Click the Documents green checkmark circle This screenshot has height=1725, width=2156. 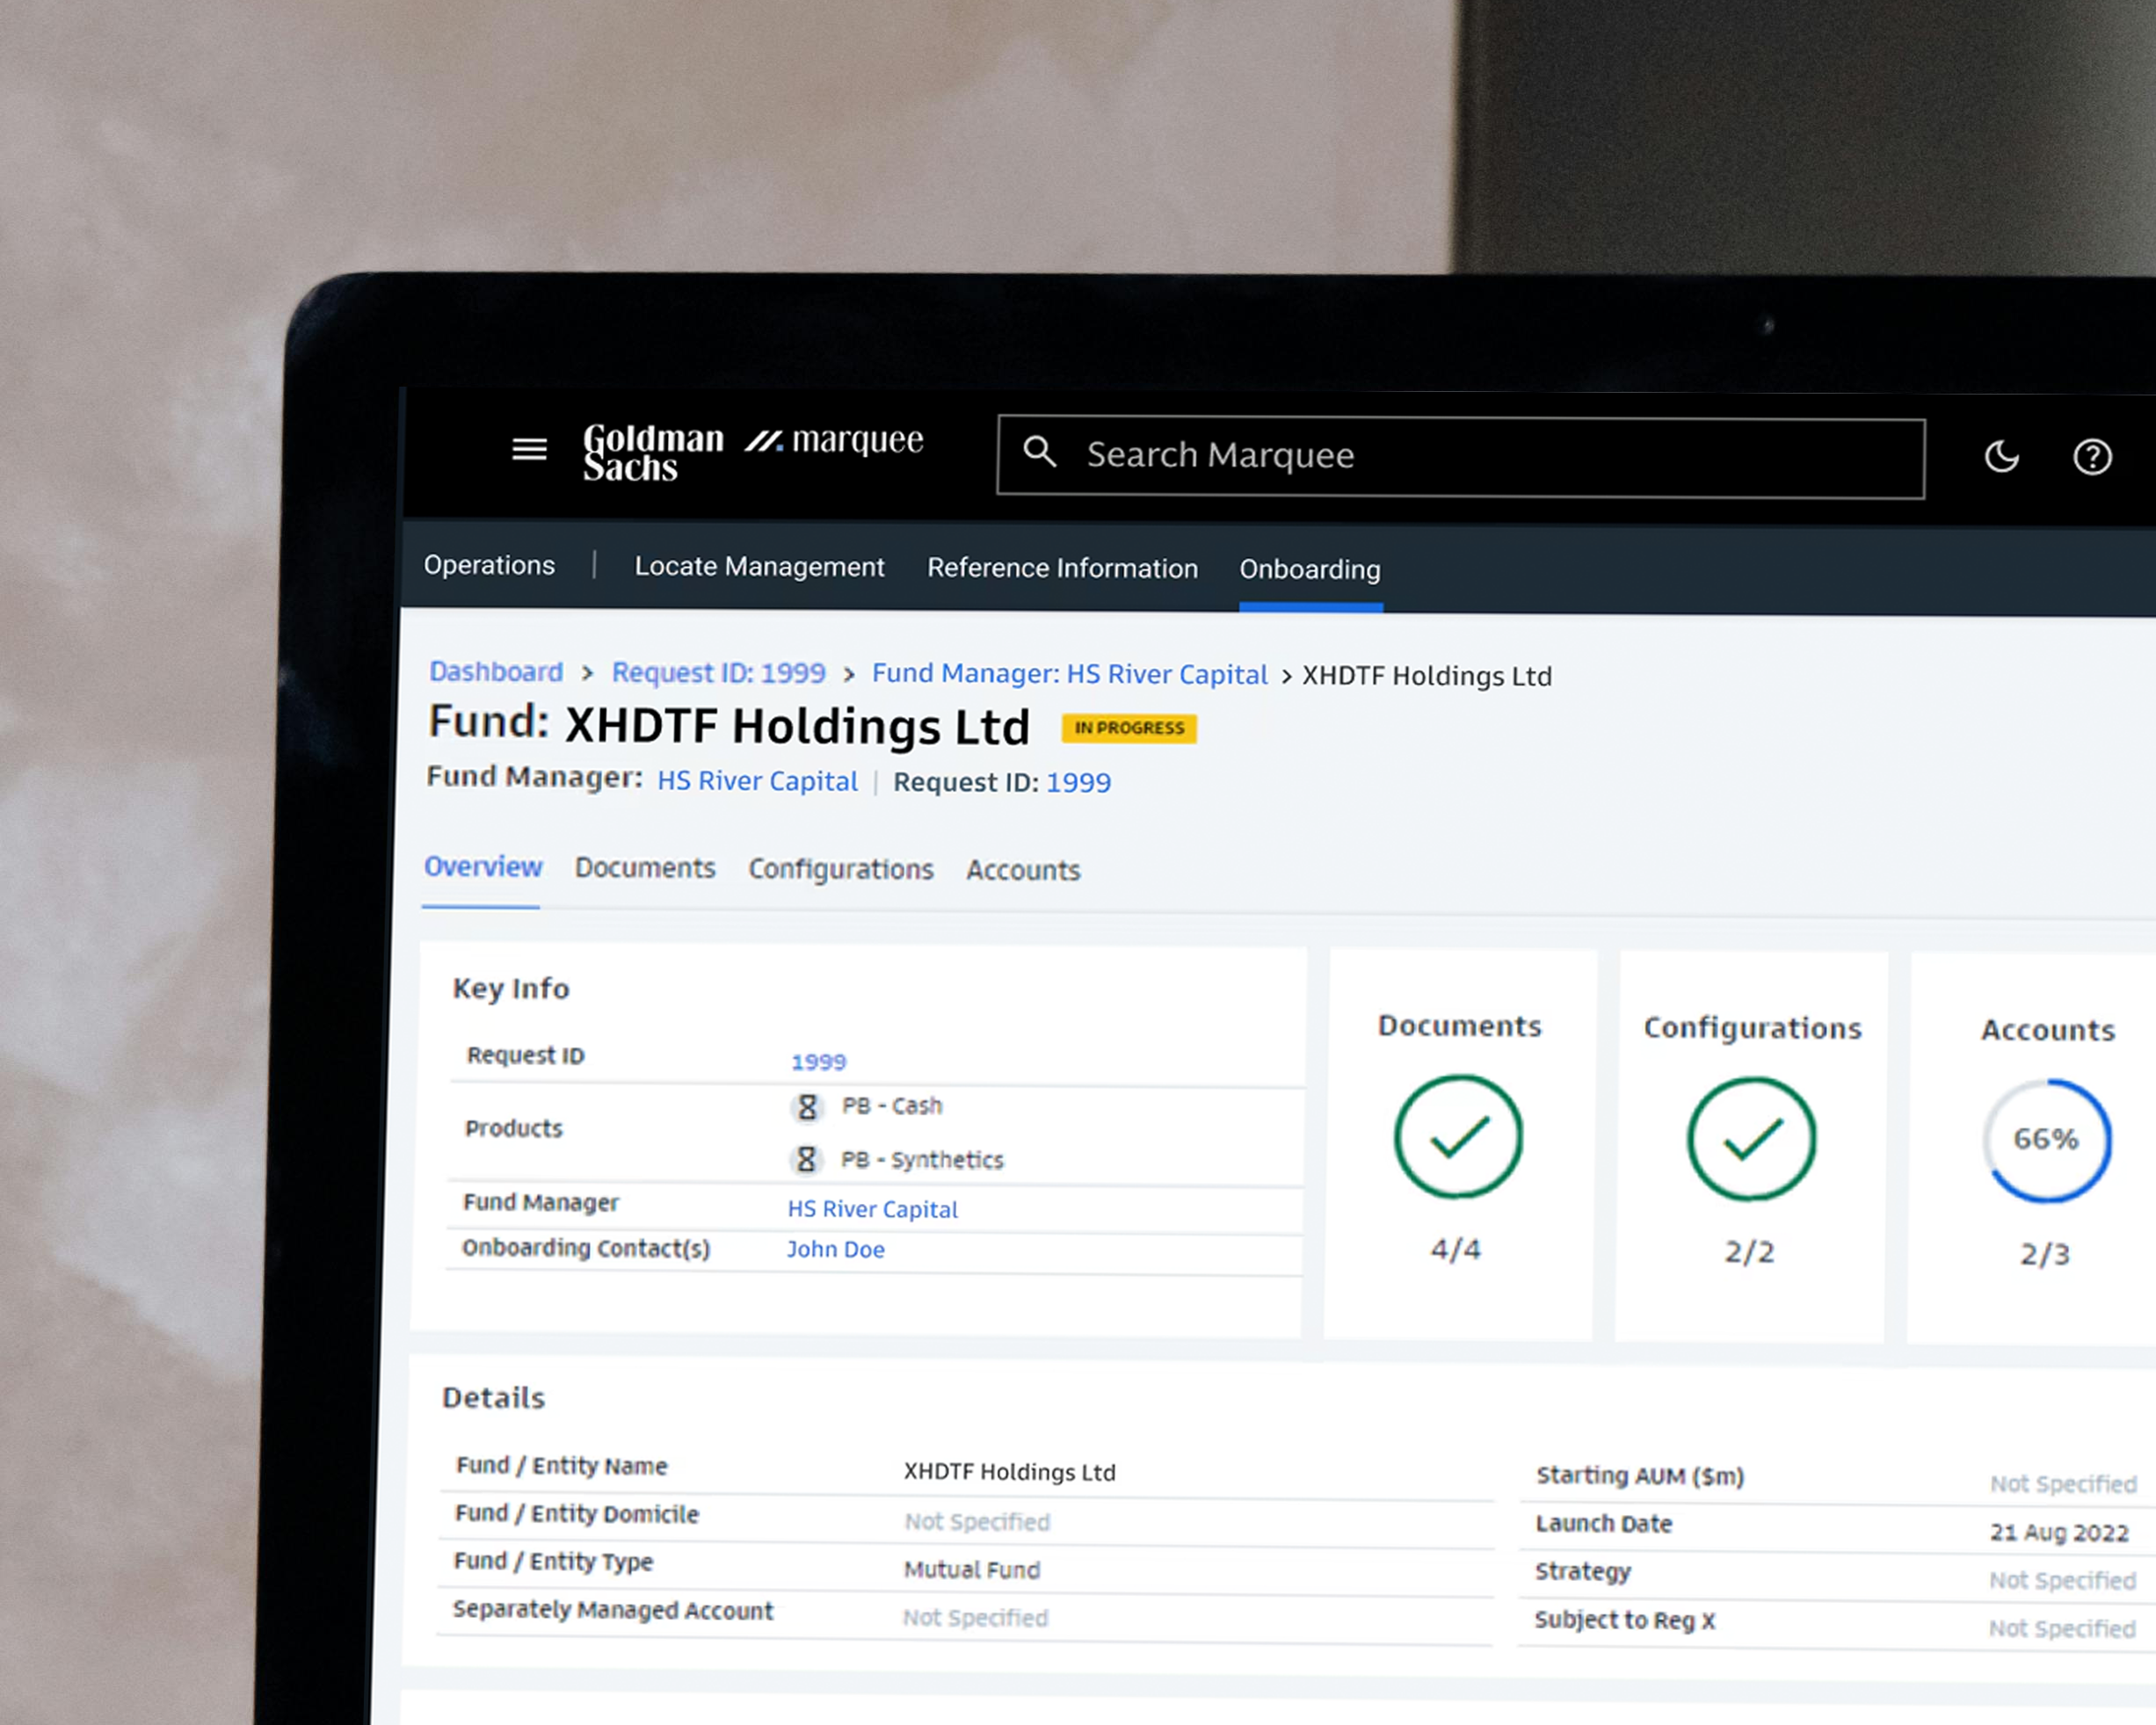(x=1458, y=1137)
